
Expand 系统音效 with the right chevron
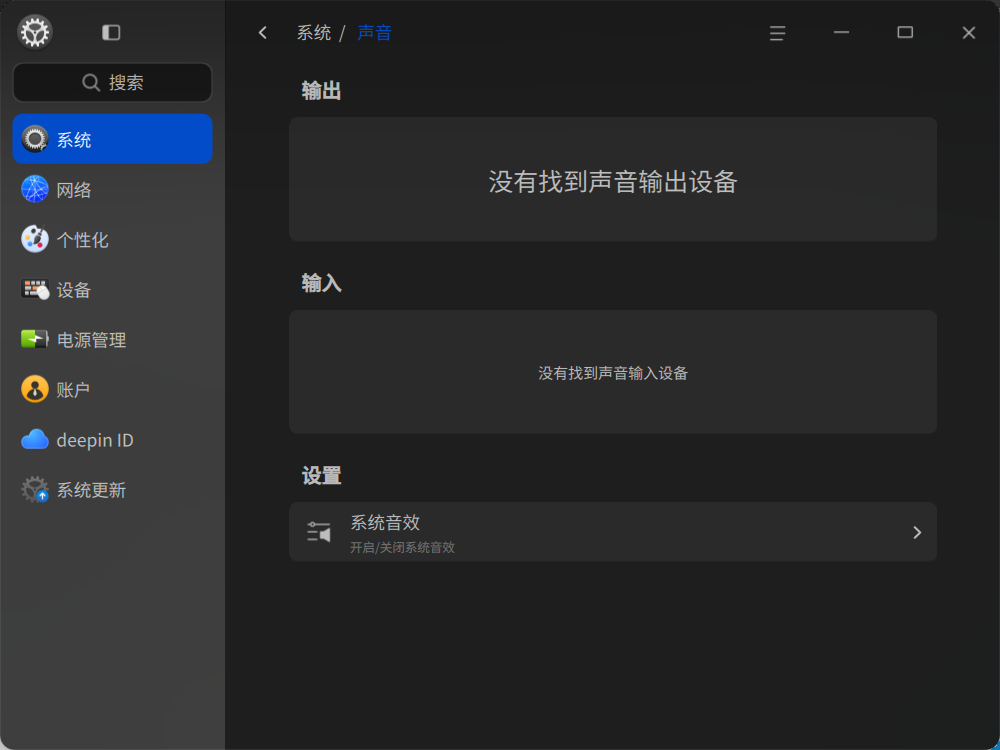coord(917,532)
